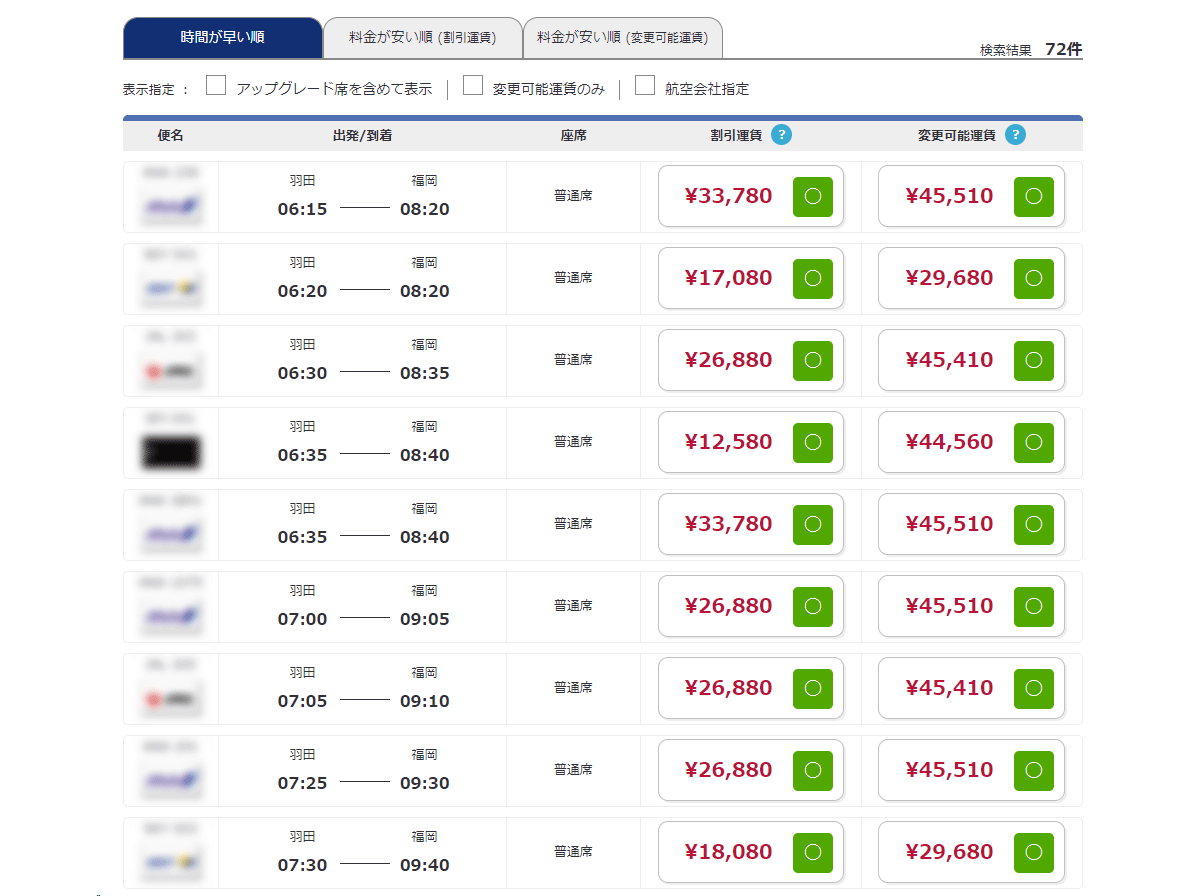Select green circle for ¥18,080 discount fare

pyautogui.click(x=812, y=852)
